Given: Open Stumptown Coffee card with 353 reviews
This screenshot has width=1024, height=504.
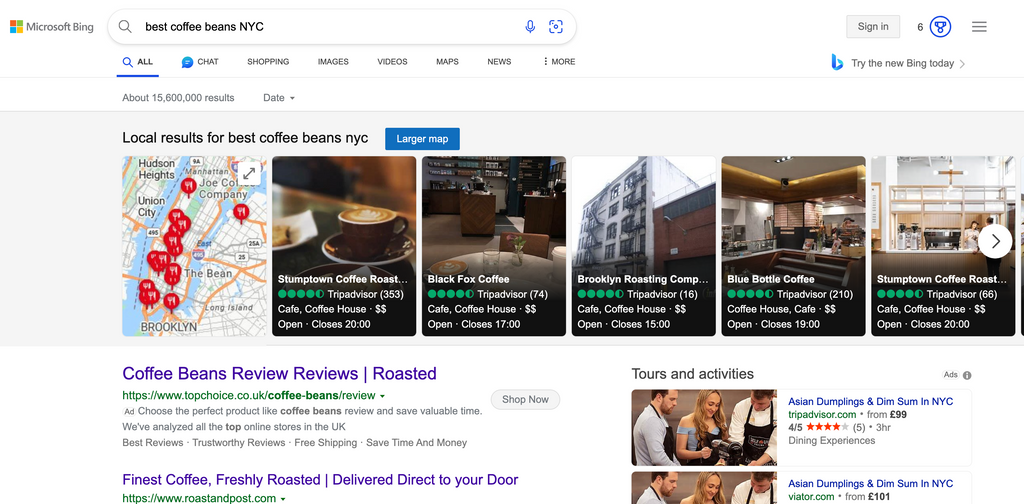Looking at the screenshot, I should pos(344,246).
